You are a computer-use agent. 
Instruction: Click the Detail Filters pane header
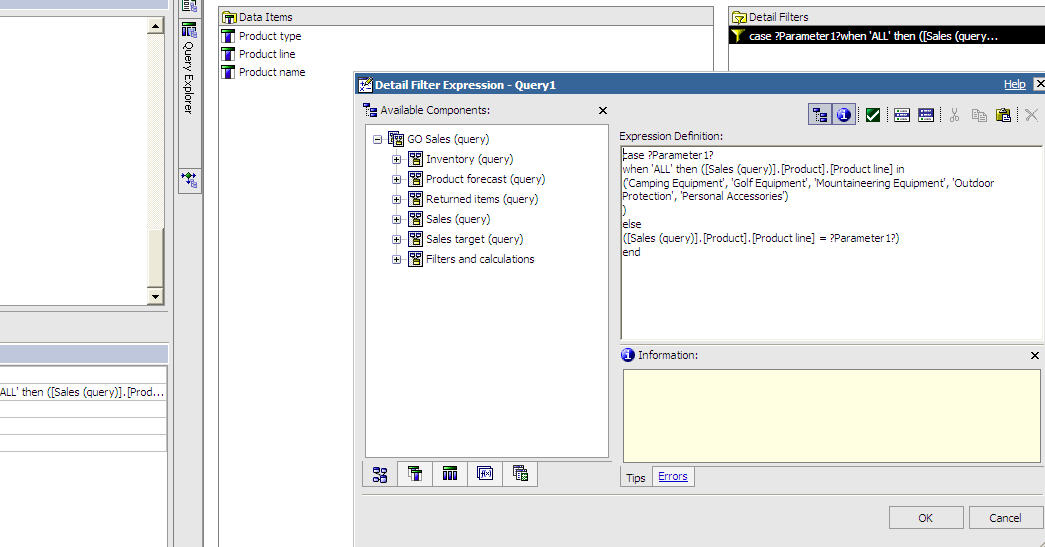point(886,17)
